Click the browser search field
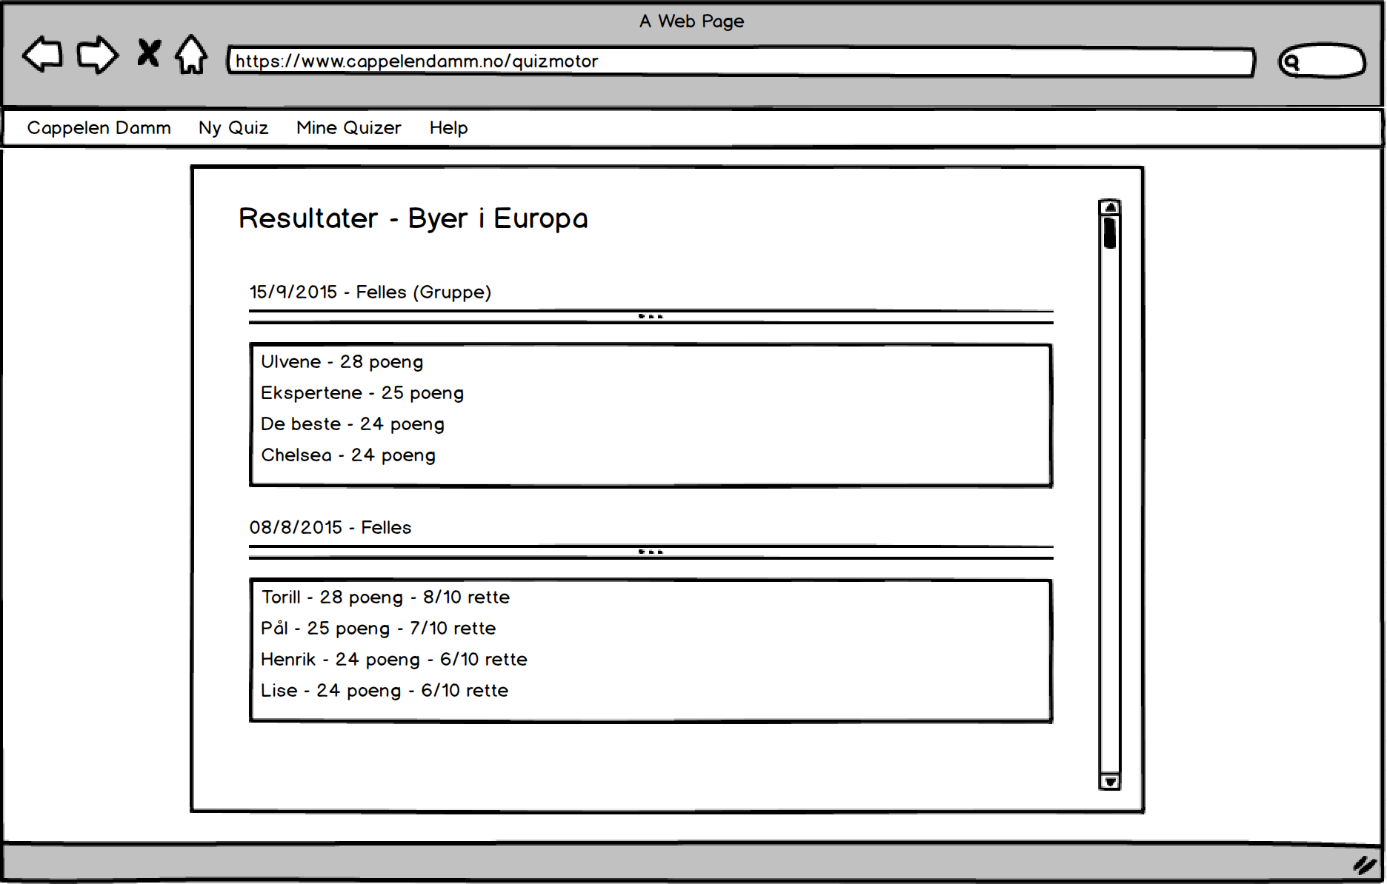Viewport: 1387px width, 884px height. pos(1322,61)
